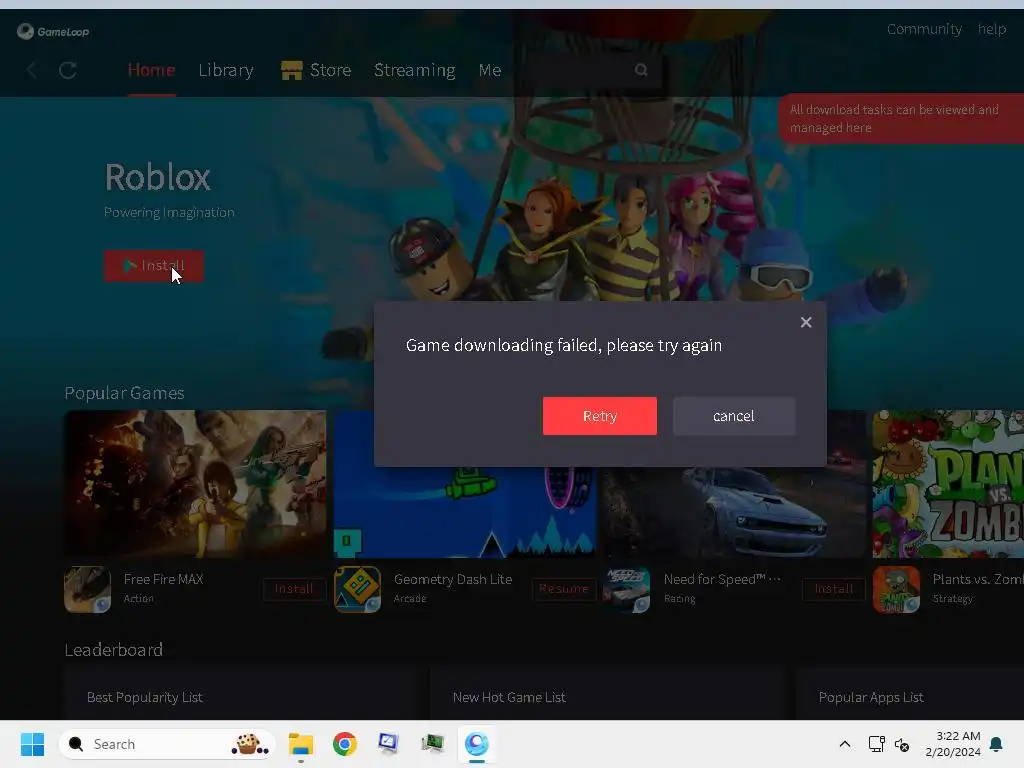Click the display network tray icon
The width and height of the screenshot is (1024, 768).
[876, 744]
